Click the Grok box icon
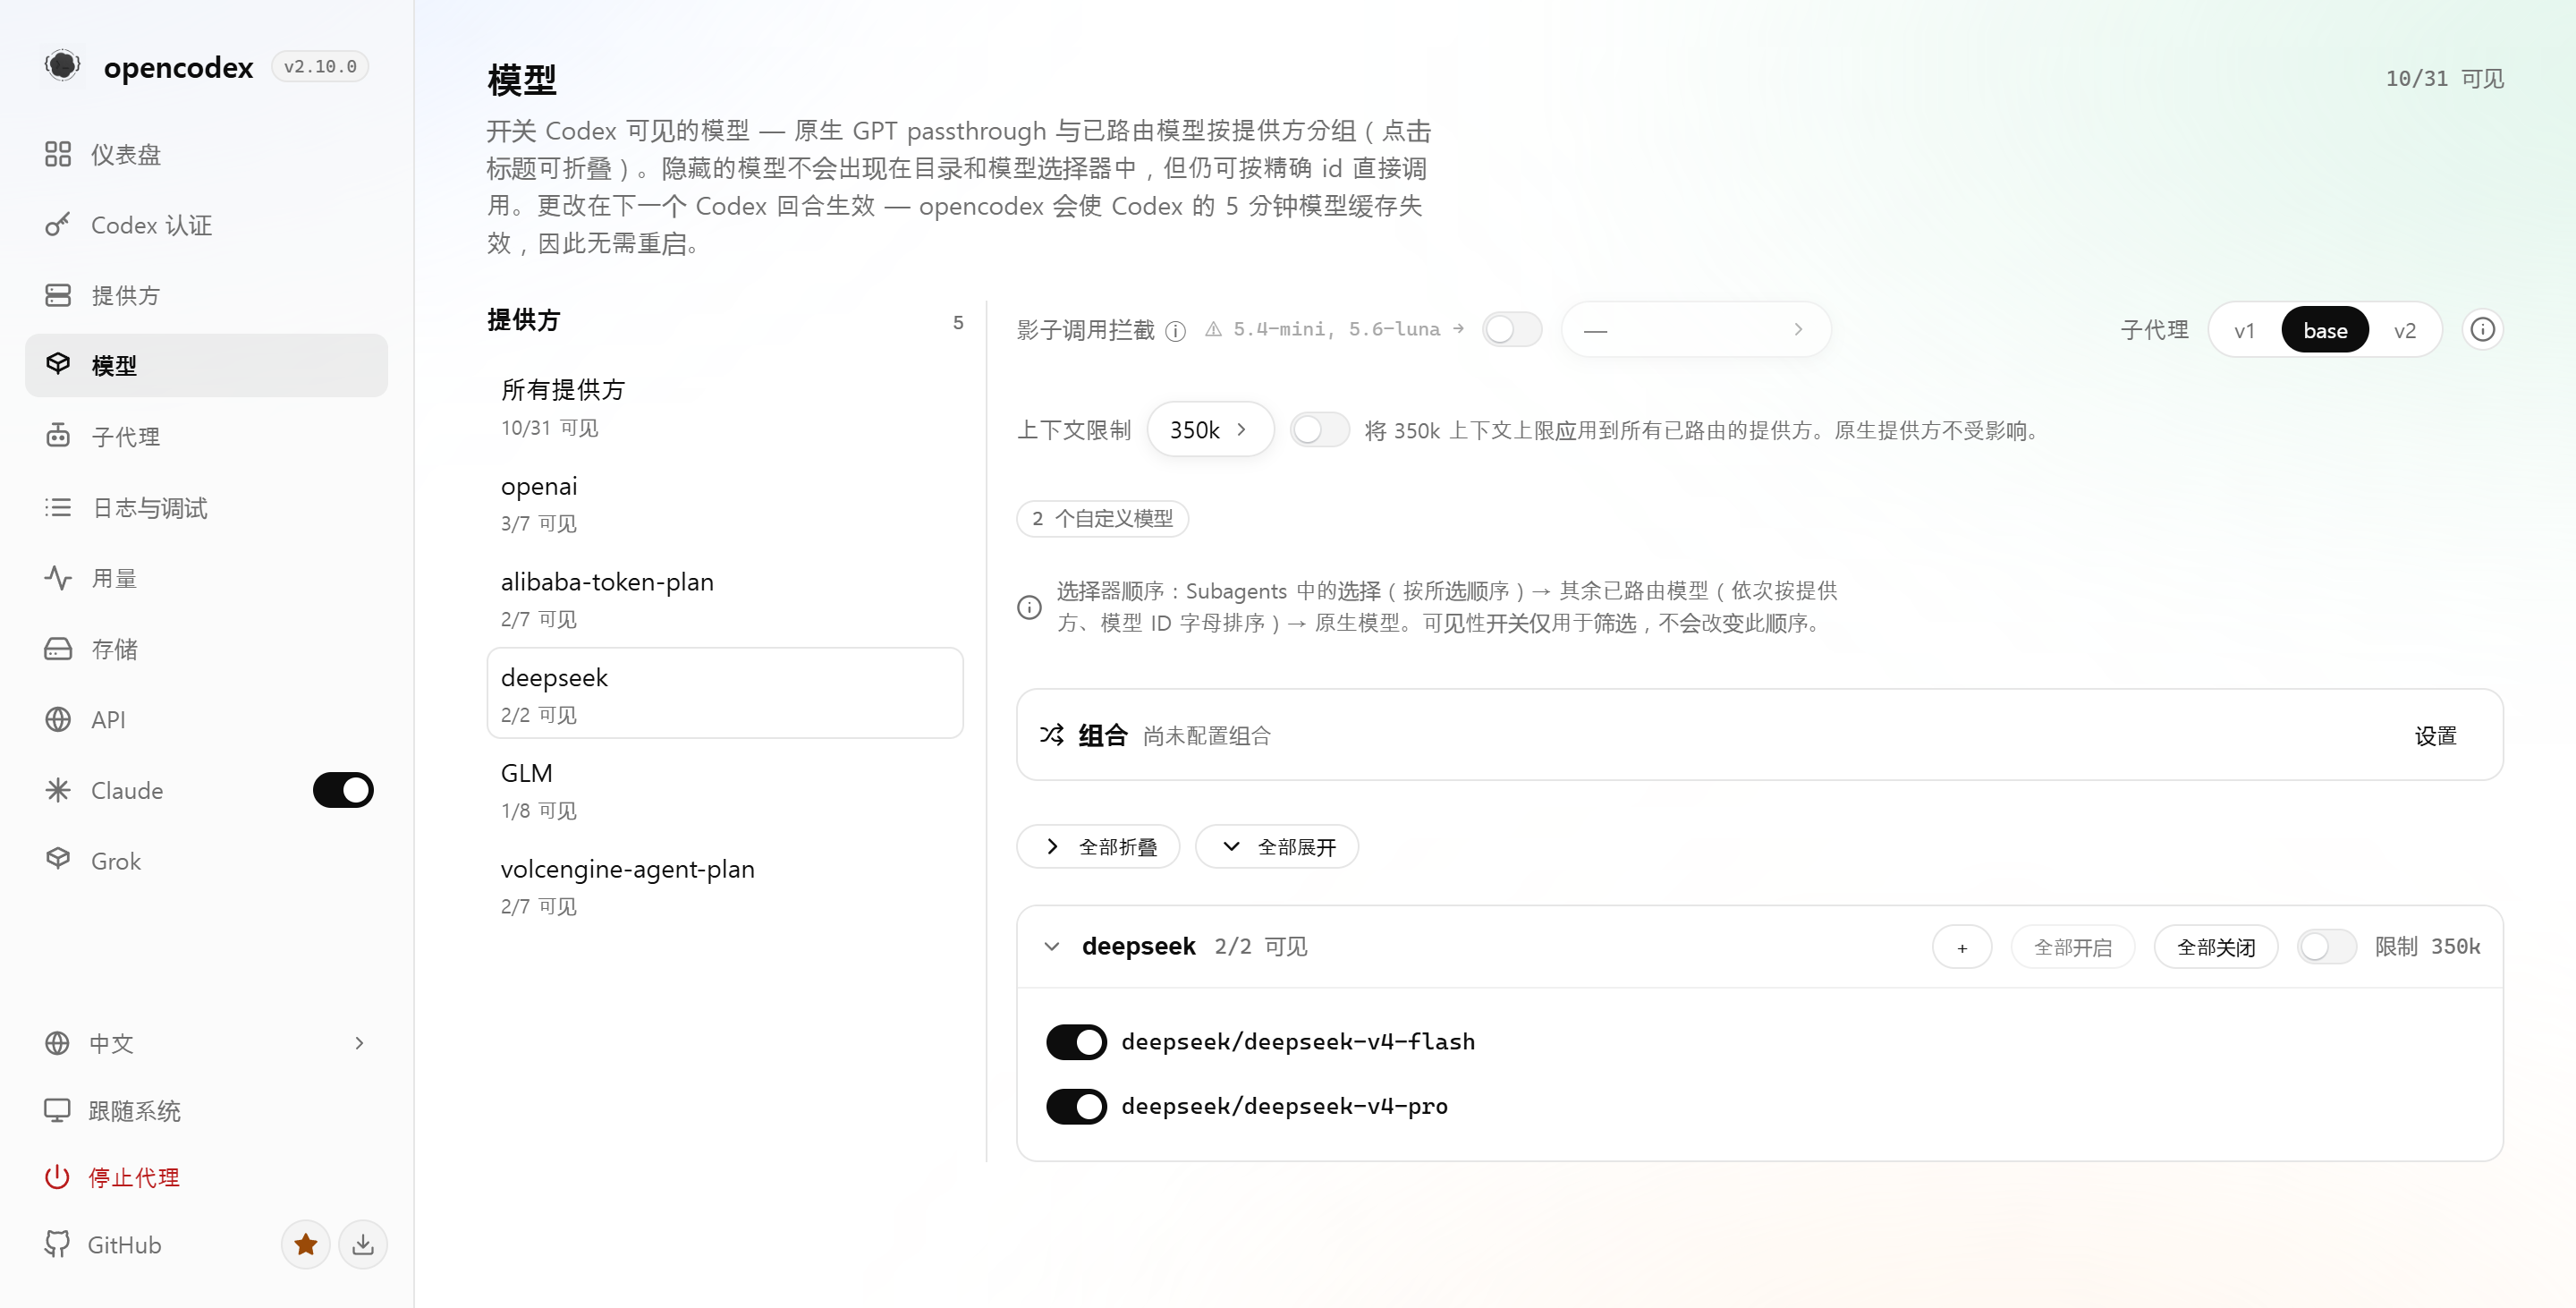Image resolution: width=2576 pixels, height=1308 pixels. (58, 860)
